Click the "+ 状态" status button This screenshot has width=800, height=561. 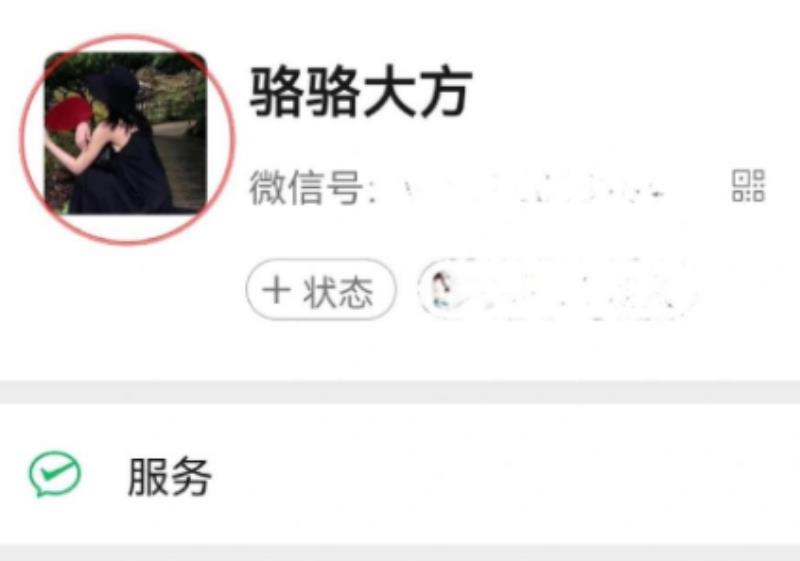click(321, 290)
